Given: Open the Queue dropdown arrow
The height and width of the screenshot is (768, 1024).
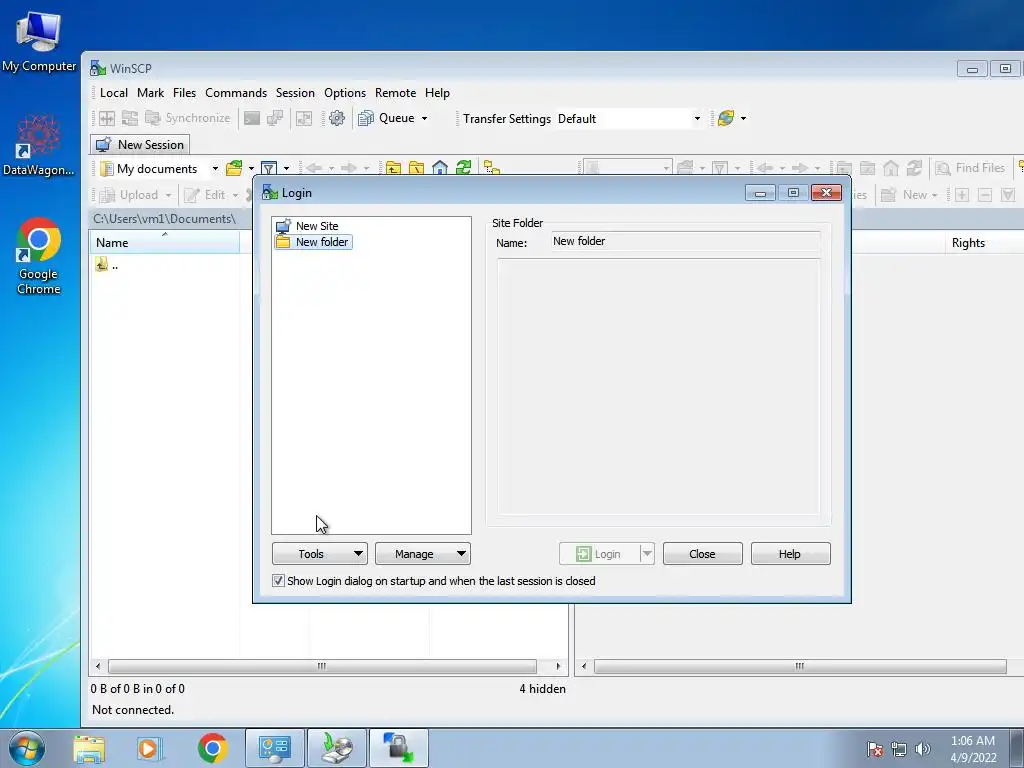Looking at the screenshot, I should (x=424, y=118).
